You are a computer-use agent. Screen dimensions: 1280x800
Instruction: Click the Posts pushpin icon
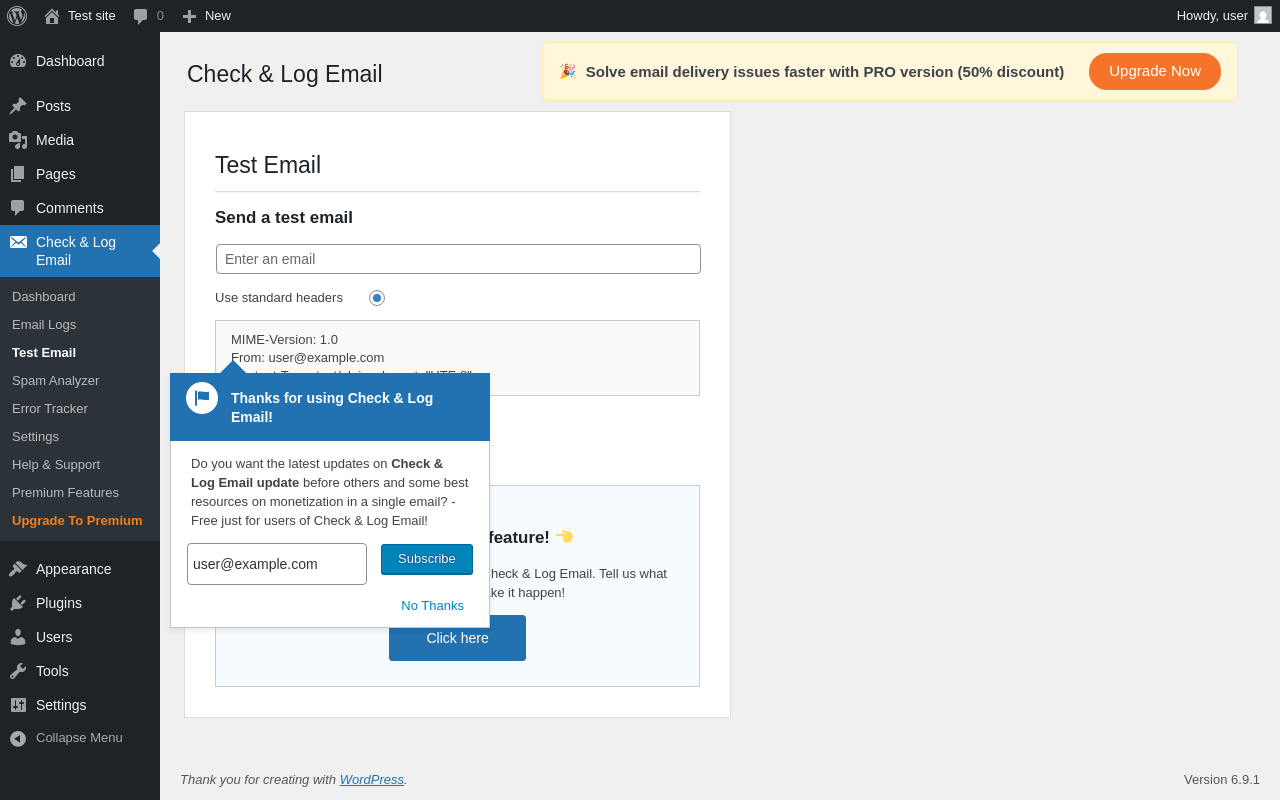click(18, 106)
